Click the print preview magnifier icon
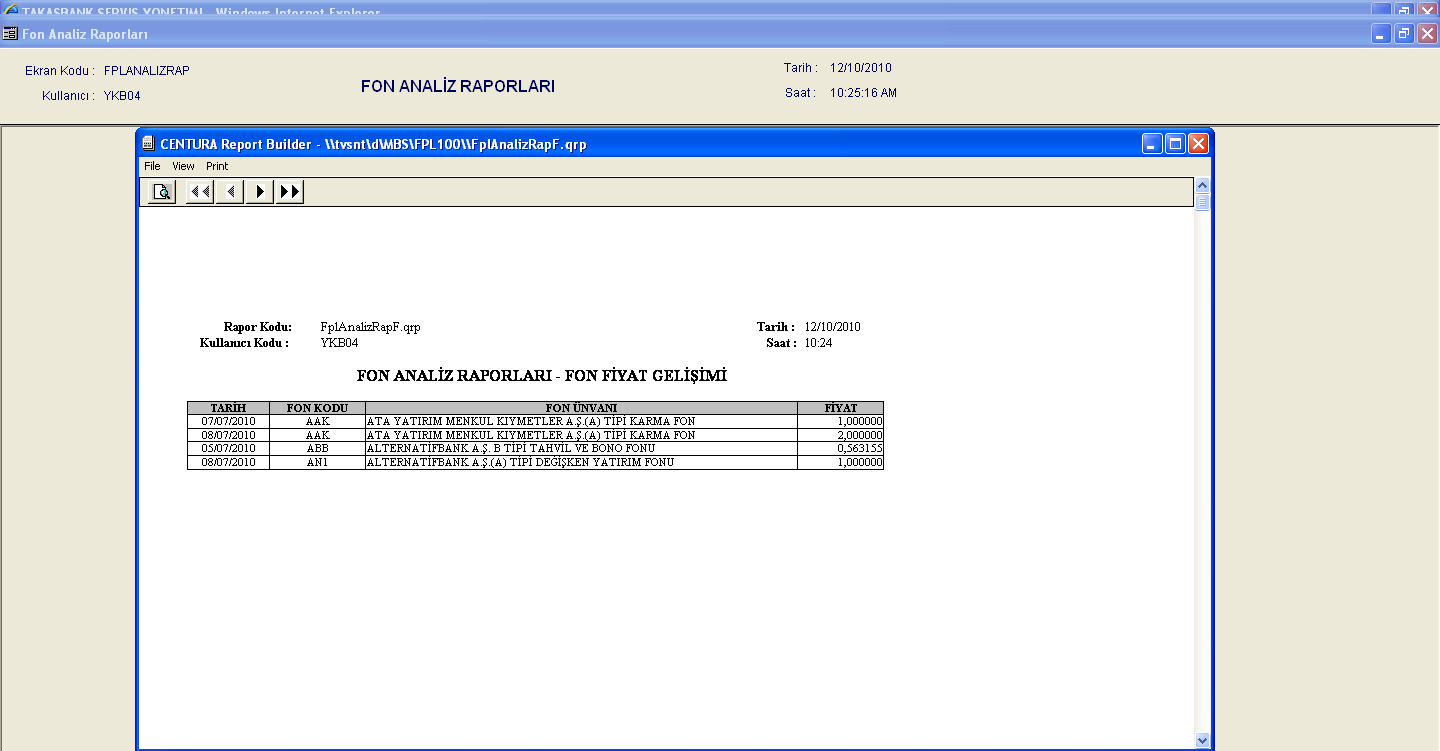 (x=161, y=192)
